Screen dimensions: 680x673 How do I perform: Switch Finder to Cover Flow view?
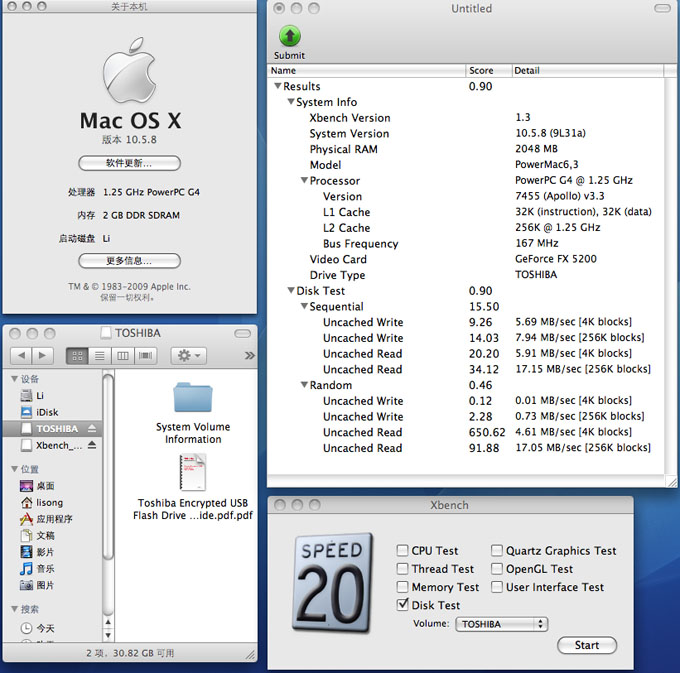145,356
